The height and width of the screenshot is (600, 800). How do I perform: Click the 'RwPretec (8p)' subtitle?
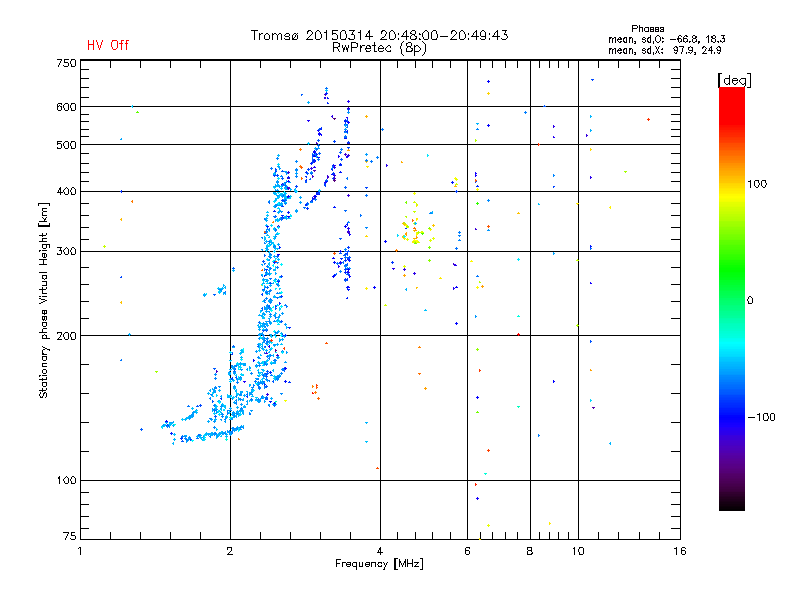coord(379,48)
